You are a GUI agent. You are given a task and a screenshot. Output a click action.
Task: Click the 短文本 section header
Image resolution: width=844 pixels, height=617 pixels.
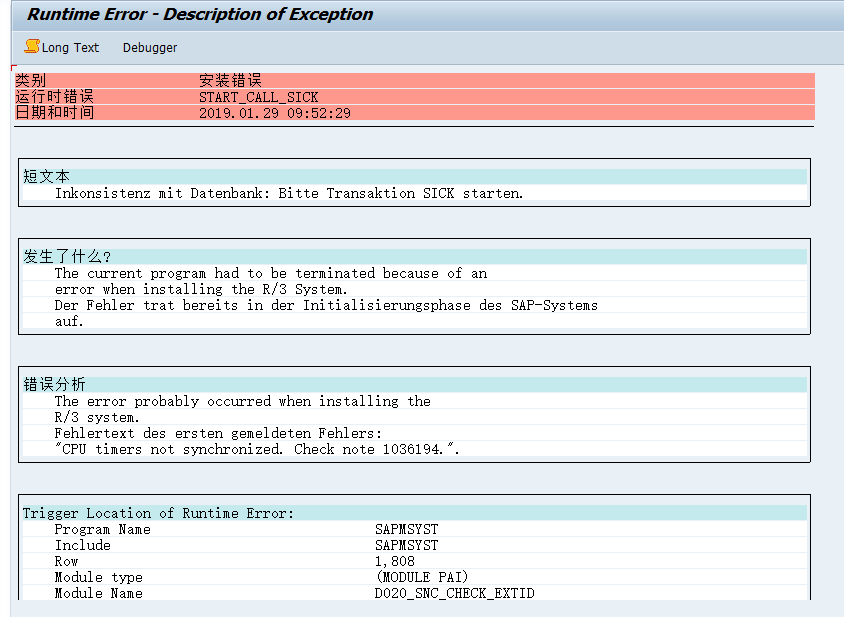(x=46, y=177)
